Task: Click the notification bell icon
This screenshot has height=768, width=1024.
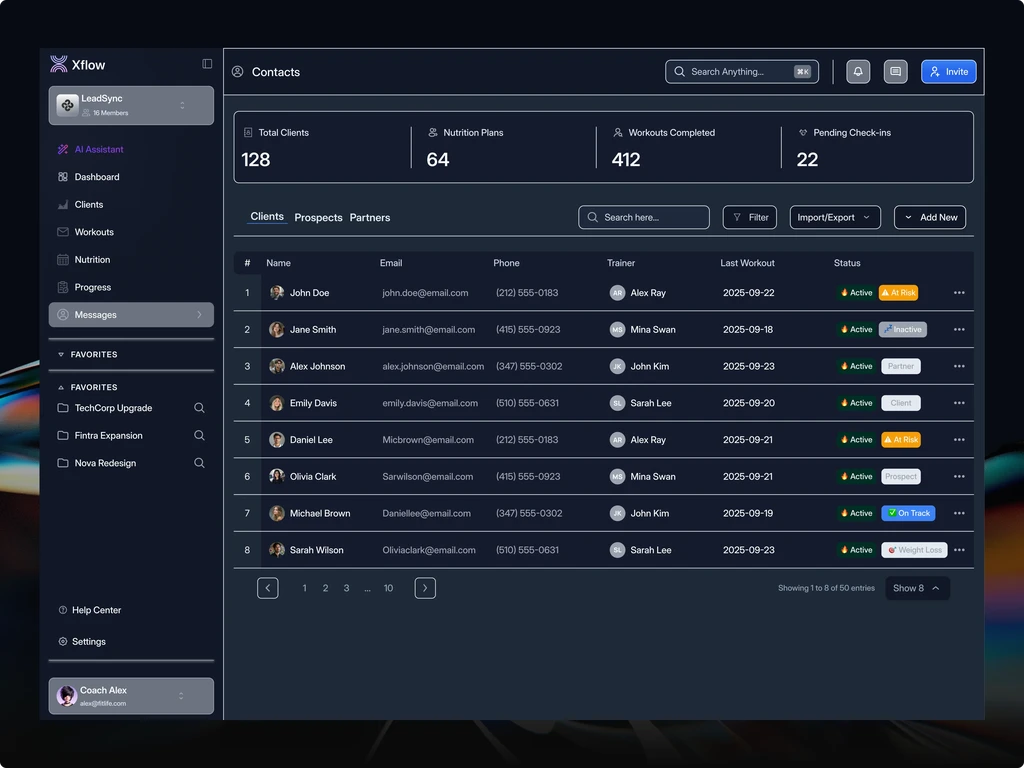Action: click(x=858, y=72)
